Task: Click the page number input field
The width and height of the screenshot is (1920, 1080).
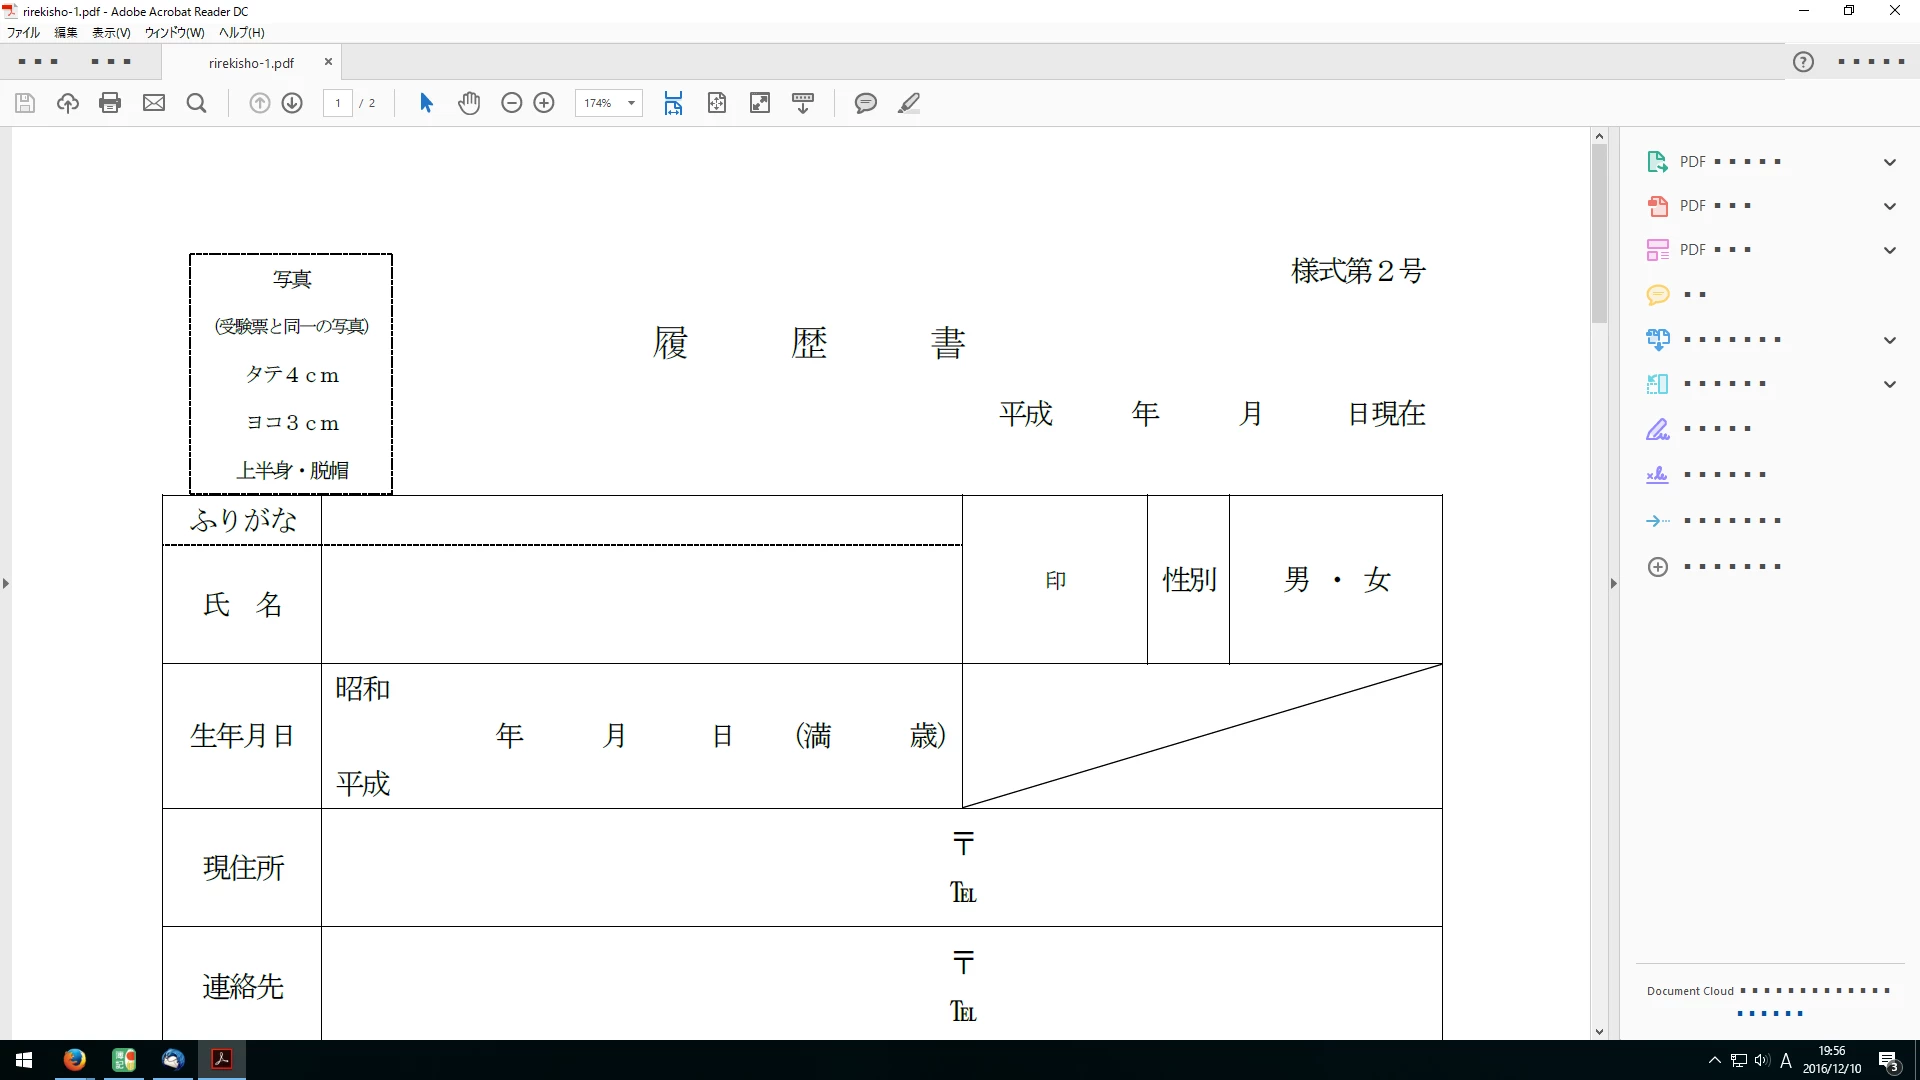Action: click(338, 103)
